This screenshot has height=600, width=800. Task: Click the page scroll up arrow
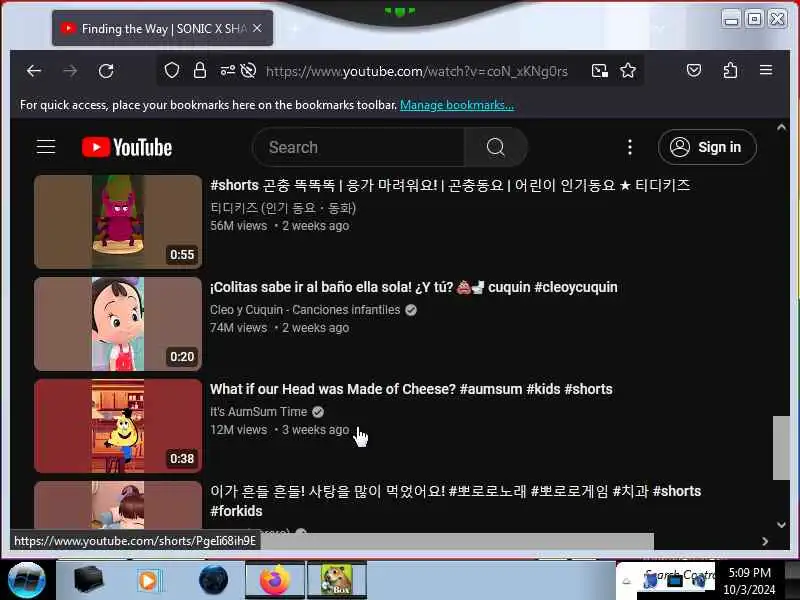coord(781,128)
